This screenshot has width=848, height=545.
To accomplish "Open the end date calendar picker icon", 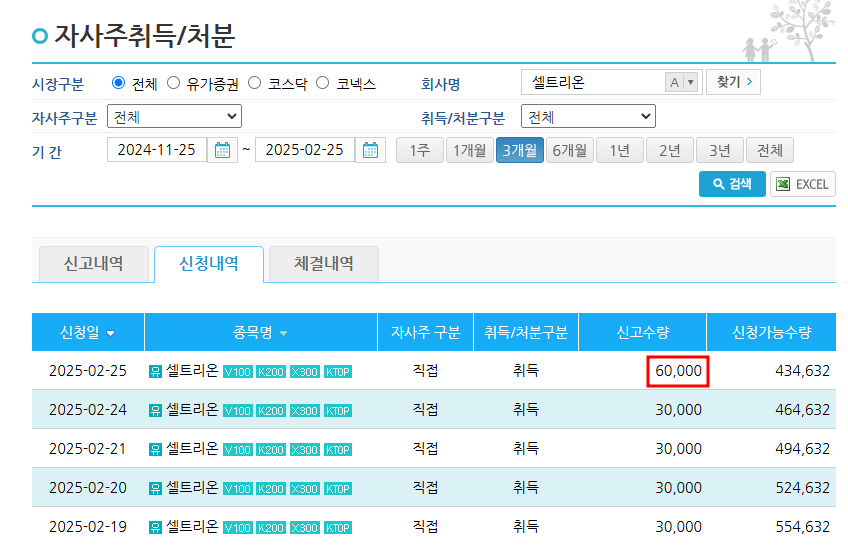I will pos(370,150).
